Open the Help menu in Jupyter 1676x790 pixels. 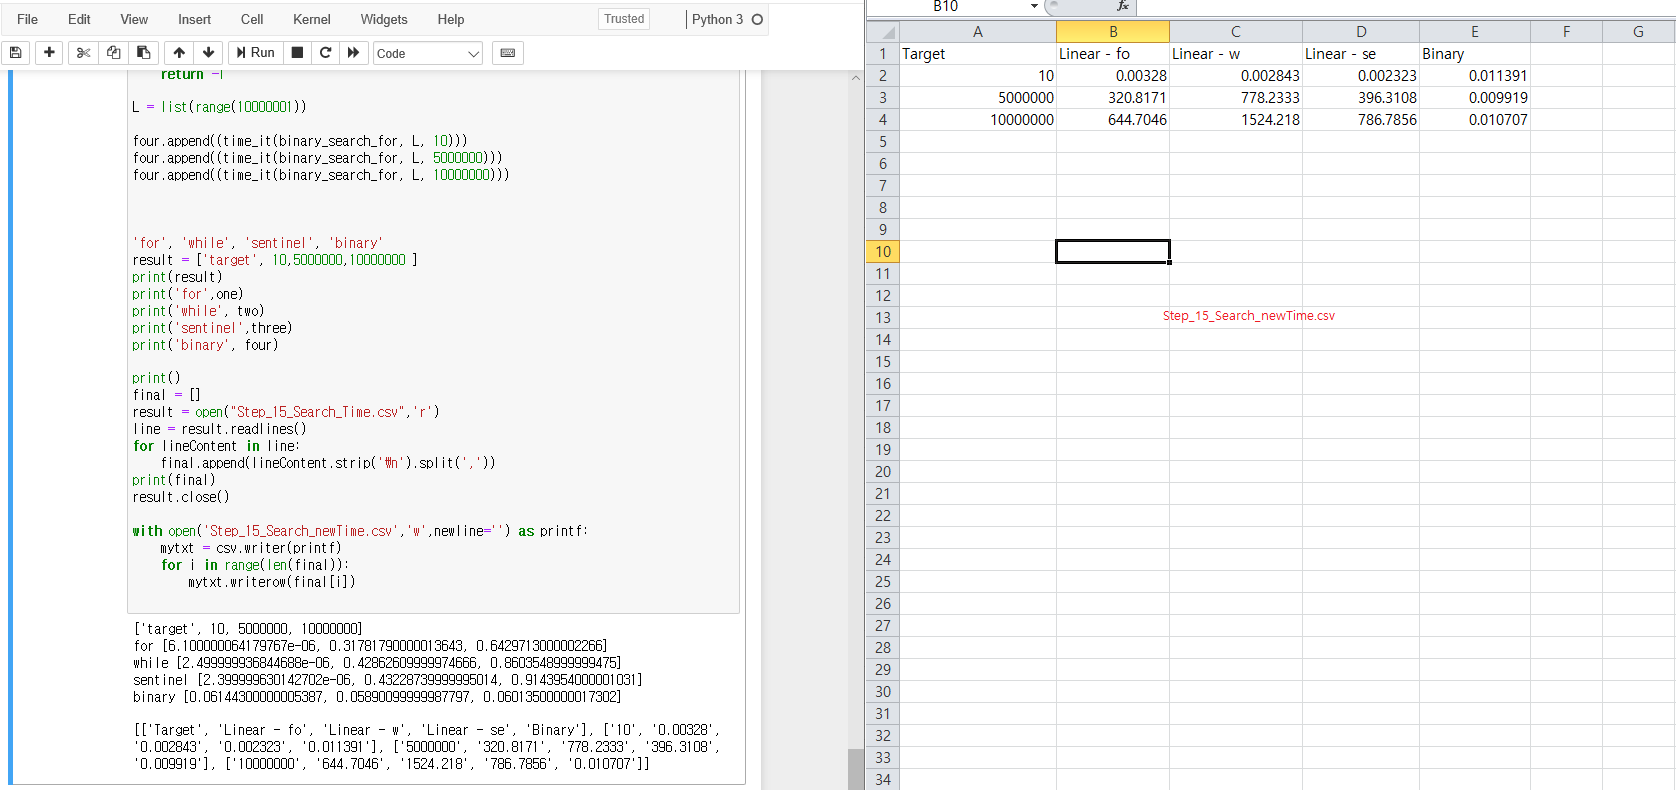451,19
